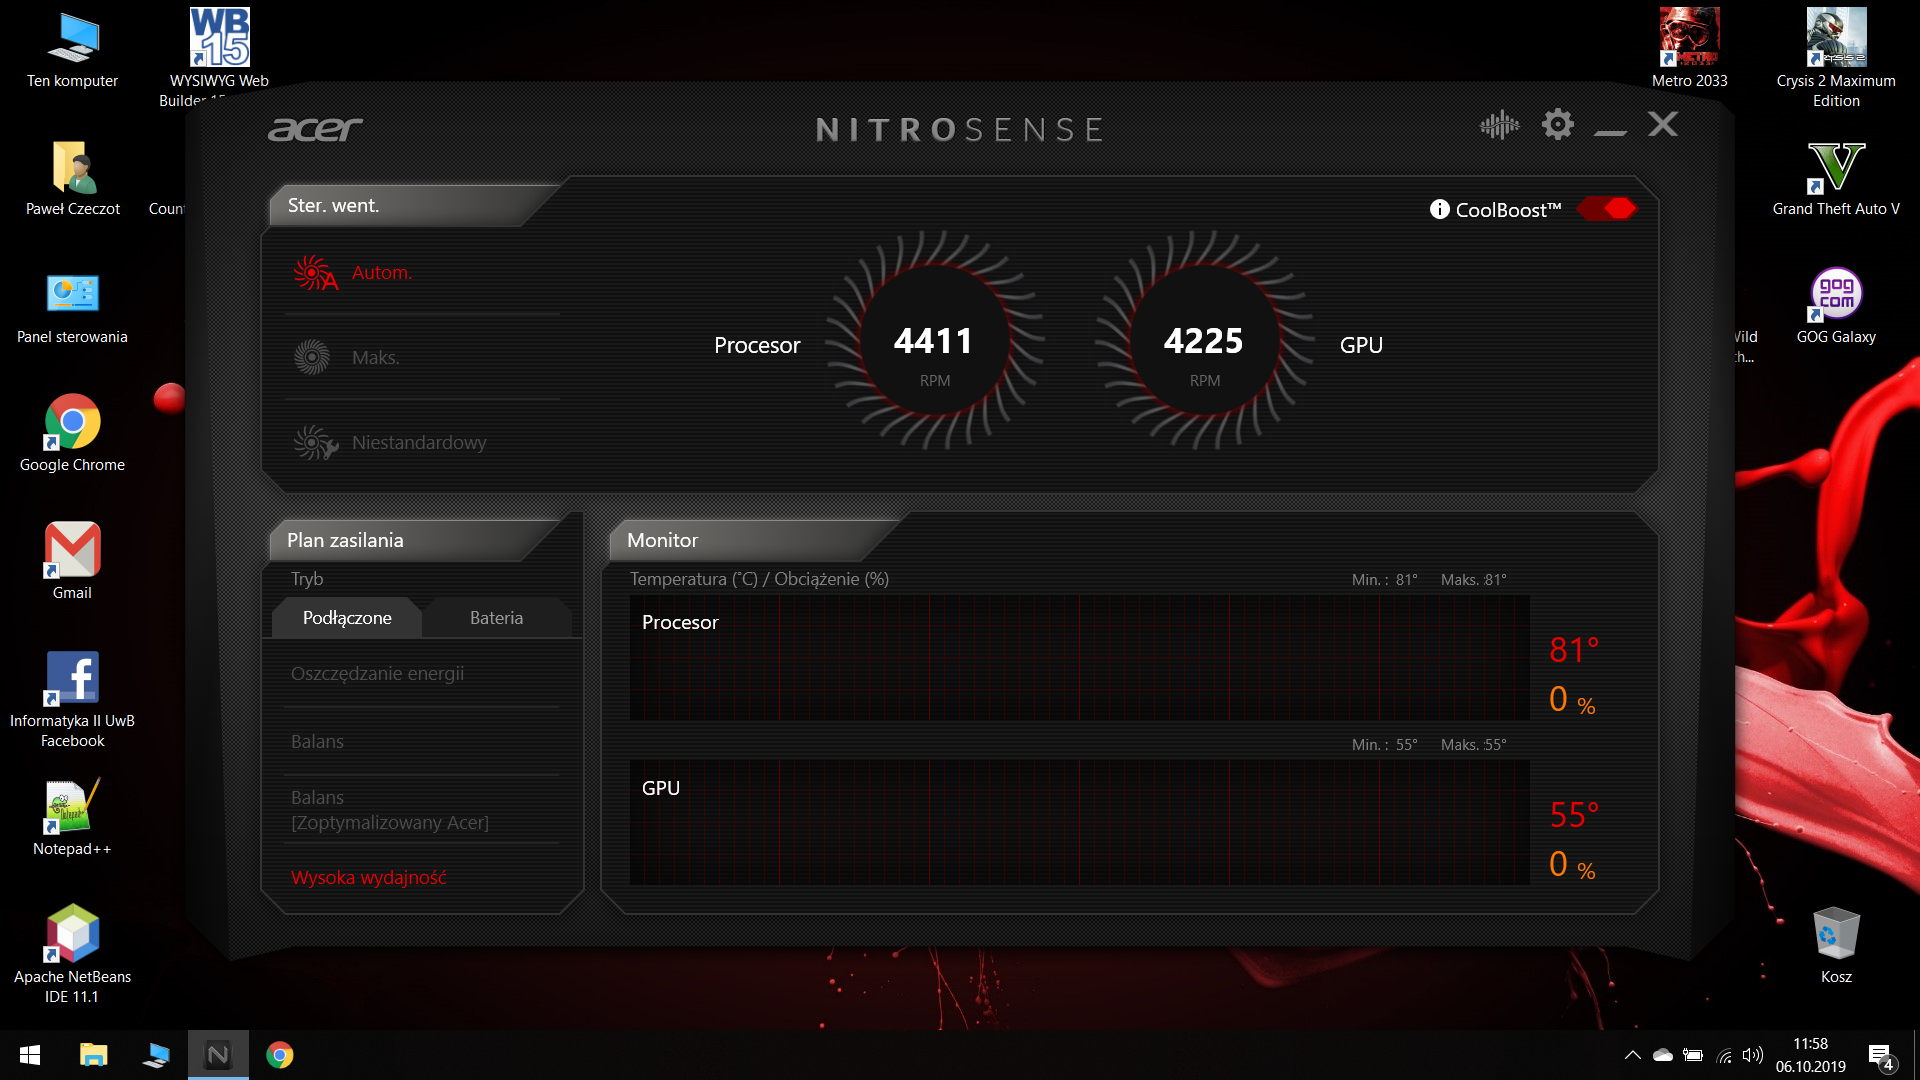Select Wysoka wydajność power plan
This screenshot has height=1080, width=1920.
(x=367, y=876)
